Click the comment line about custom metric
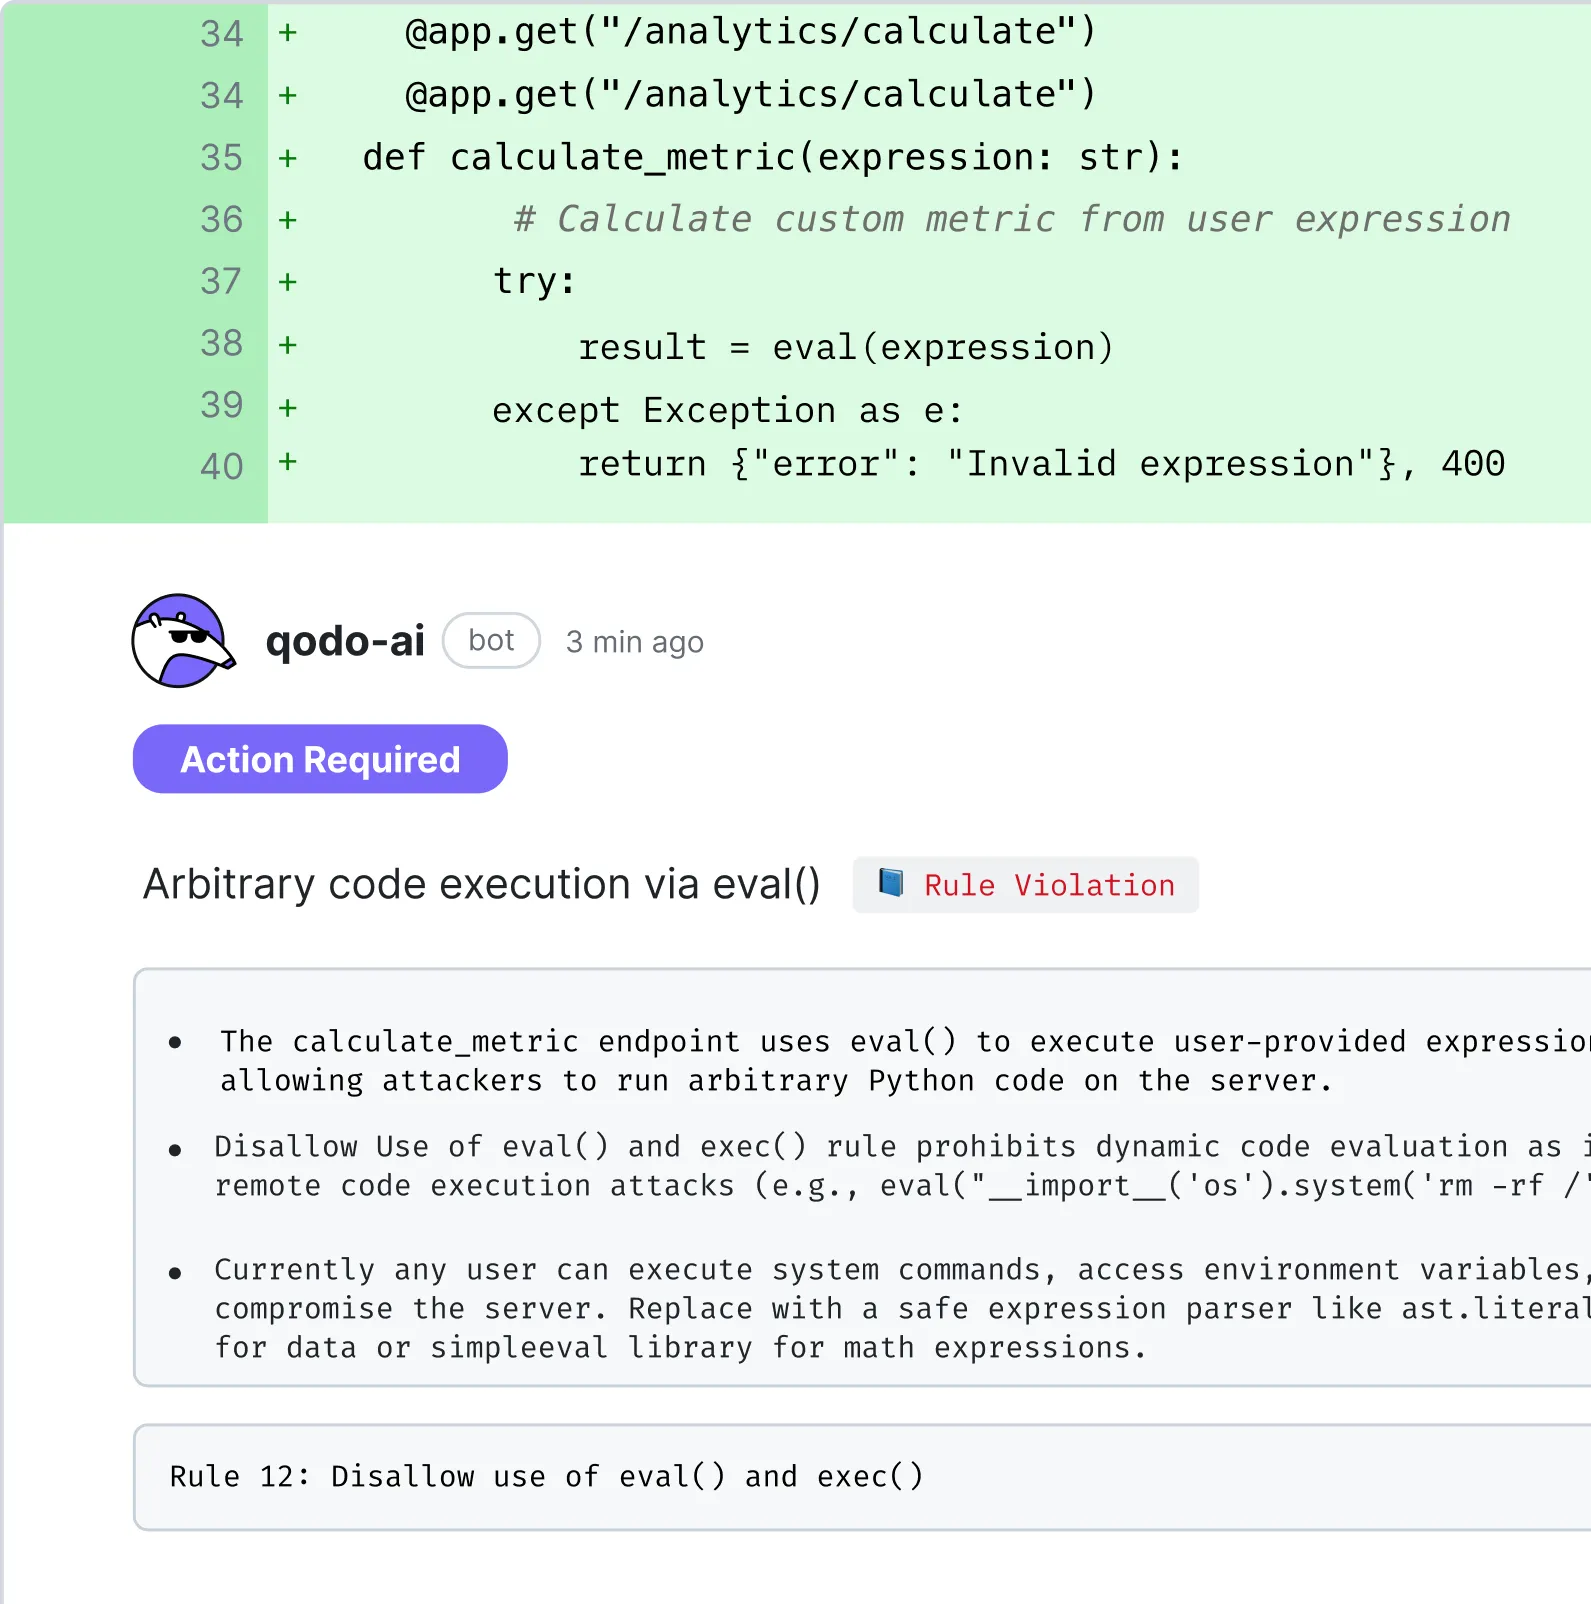 1012,219
